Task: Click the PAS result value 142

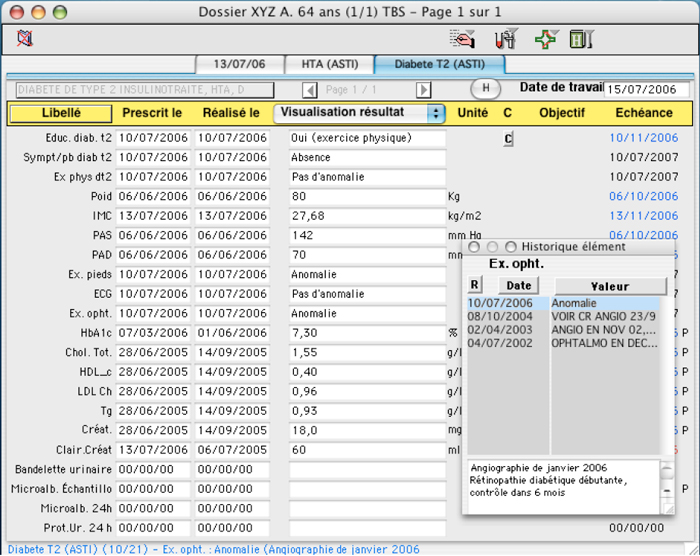Action: (x=367, y=236)
